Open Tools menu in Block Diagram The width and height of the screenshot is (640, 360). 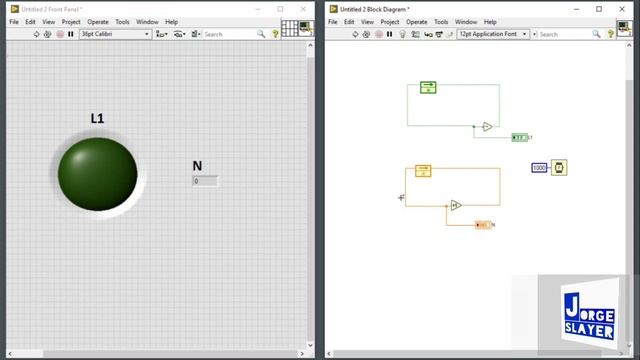tap(441, 22)
